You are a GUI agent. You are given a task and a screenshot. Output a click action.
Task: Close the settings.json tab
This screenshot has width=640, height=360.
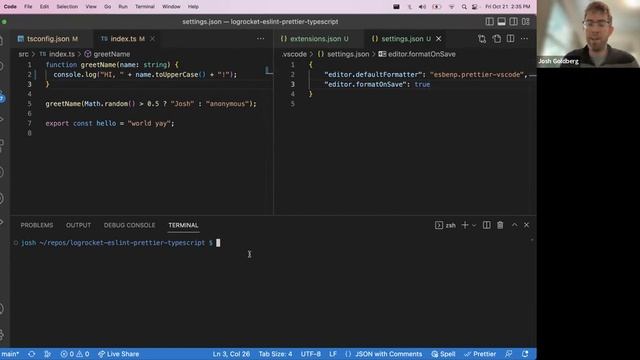(x=439, y=39)
